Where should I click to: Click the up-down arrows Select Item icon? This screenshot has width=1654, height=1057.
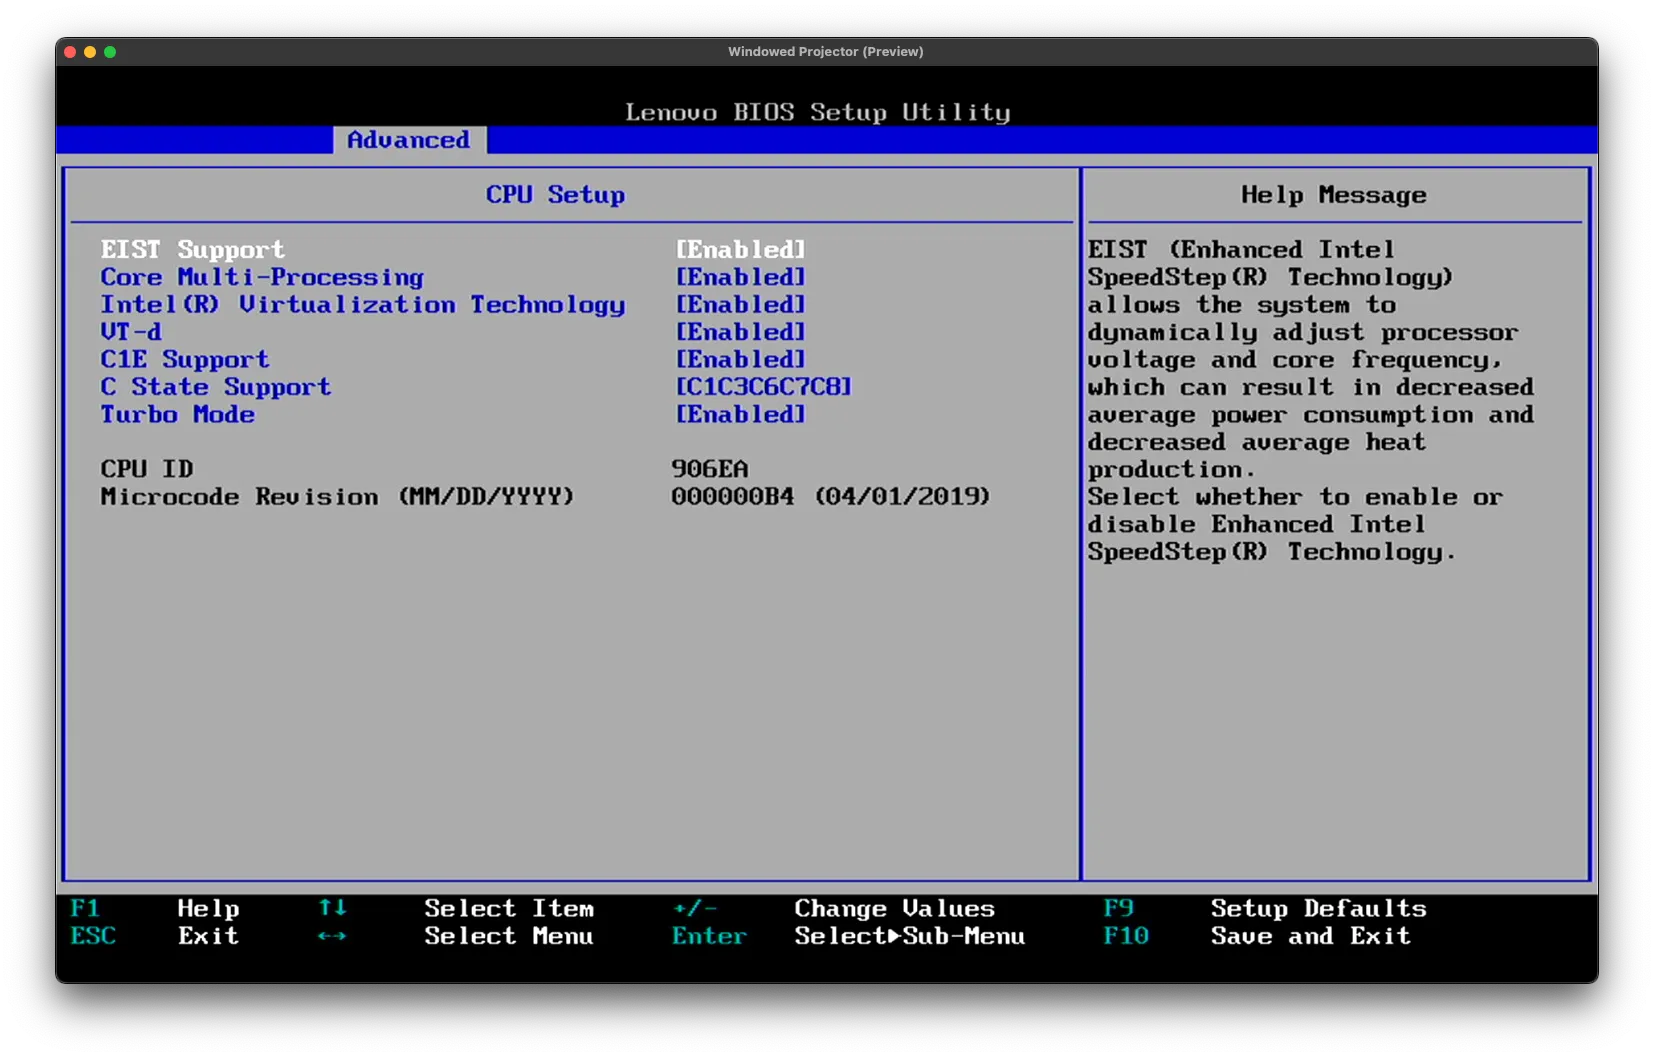point(332,908)
